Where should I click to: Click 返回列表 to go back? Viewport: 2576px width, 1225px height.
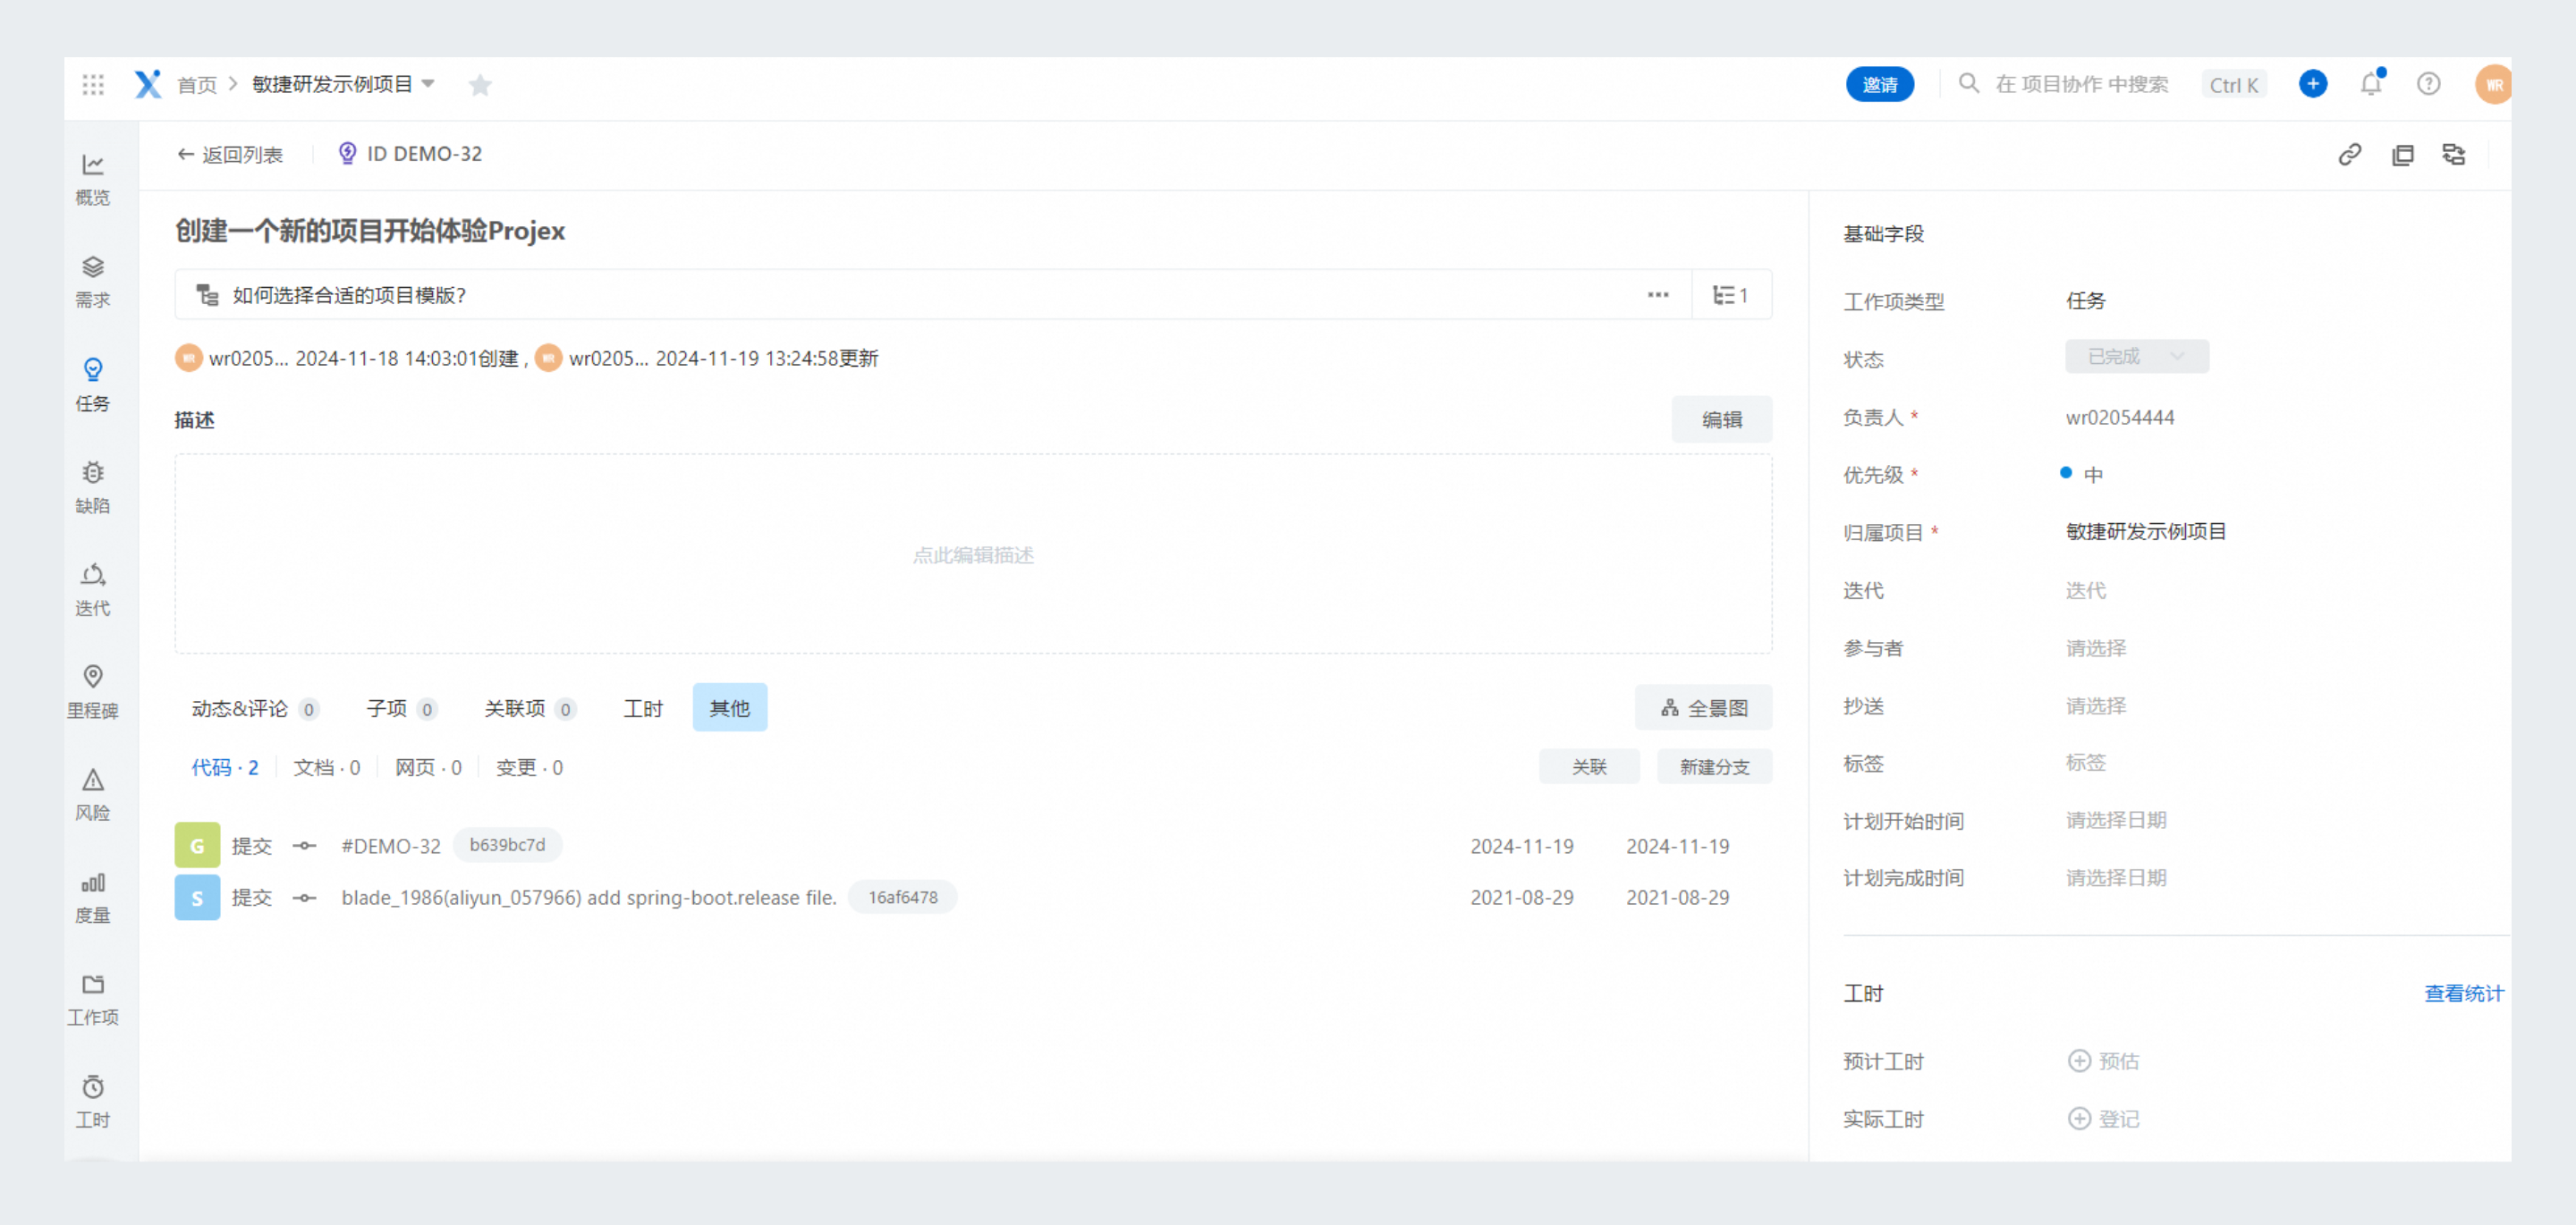coord(230,154)
